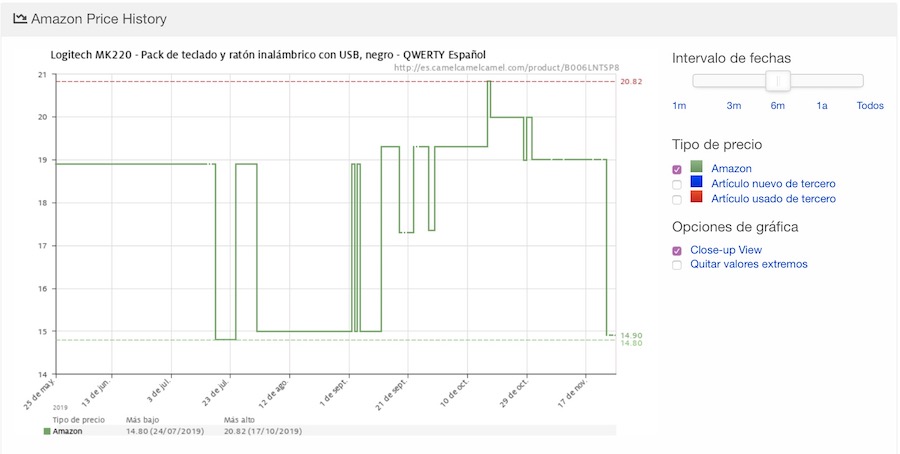Click the chart icon beside Amazon Price History

19,19
